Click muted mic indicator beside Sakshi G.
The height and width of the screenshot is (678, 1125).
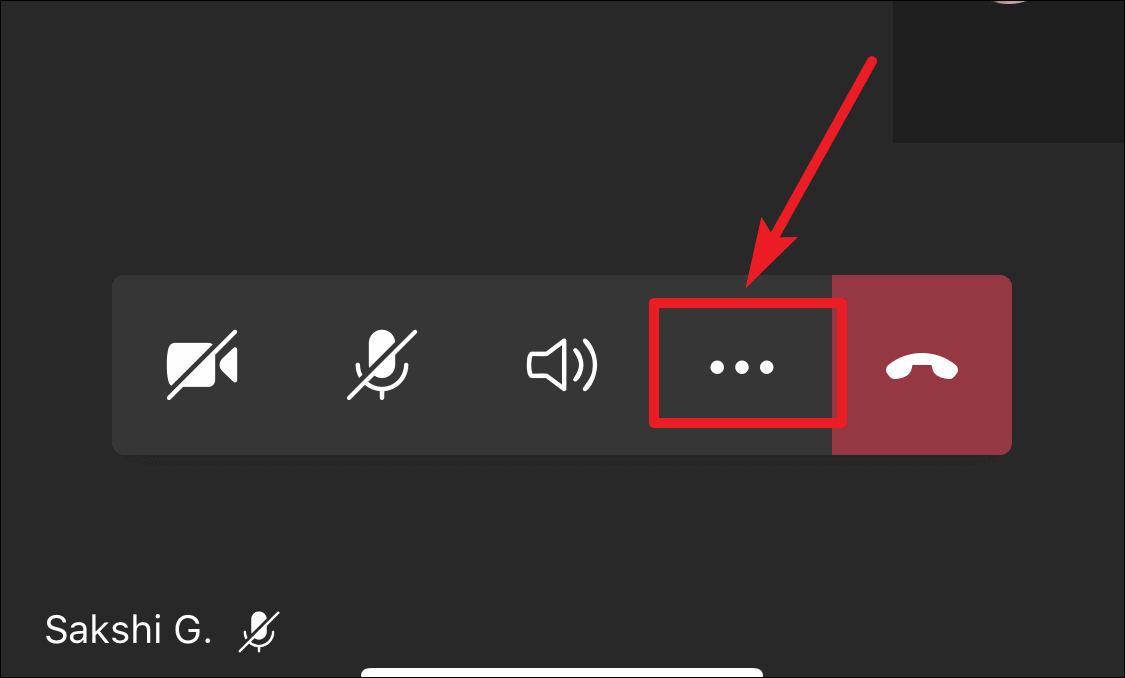coord(258,631)
